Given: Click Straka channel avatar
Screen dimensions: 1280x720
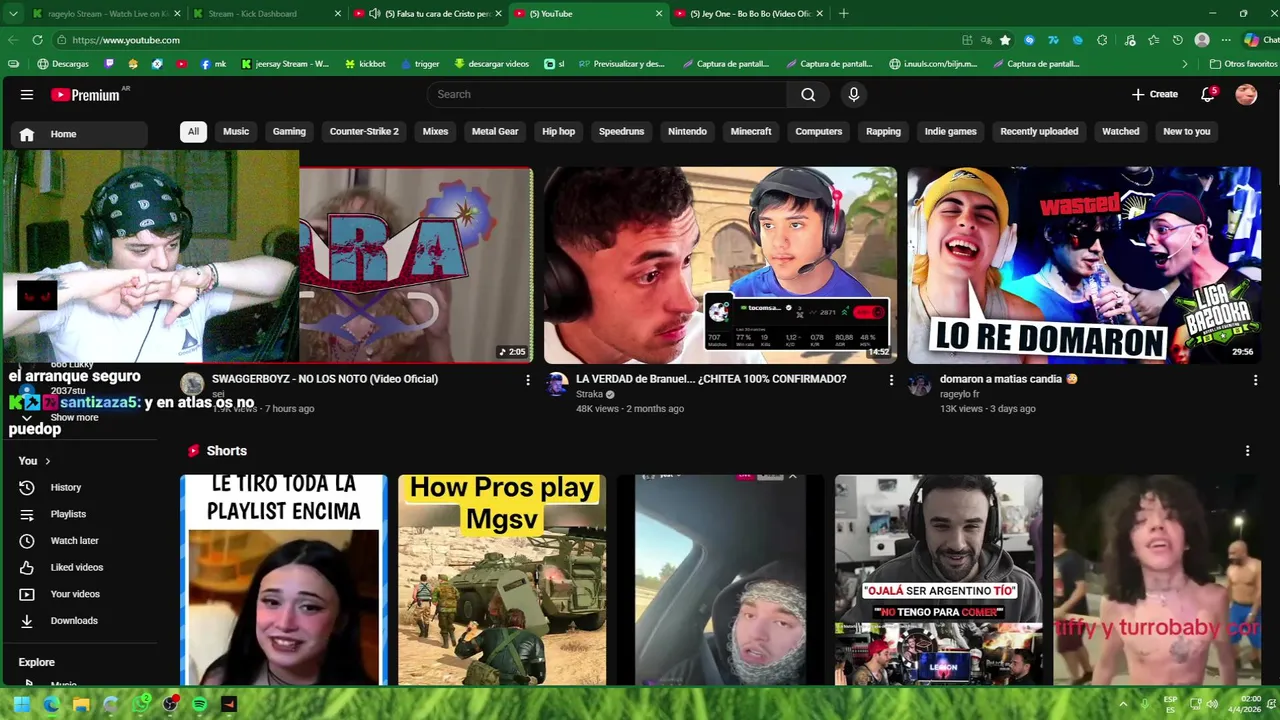Looking at the screenshot, I should tap(557, 384).
